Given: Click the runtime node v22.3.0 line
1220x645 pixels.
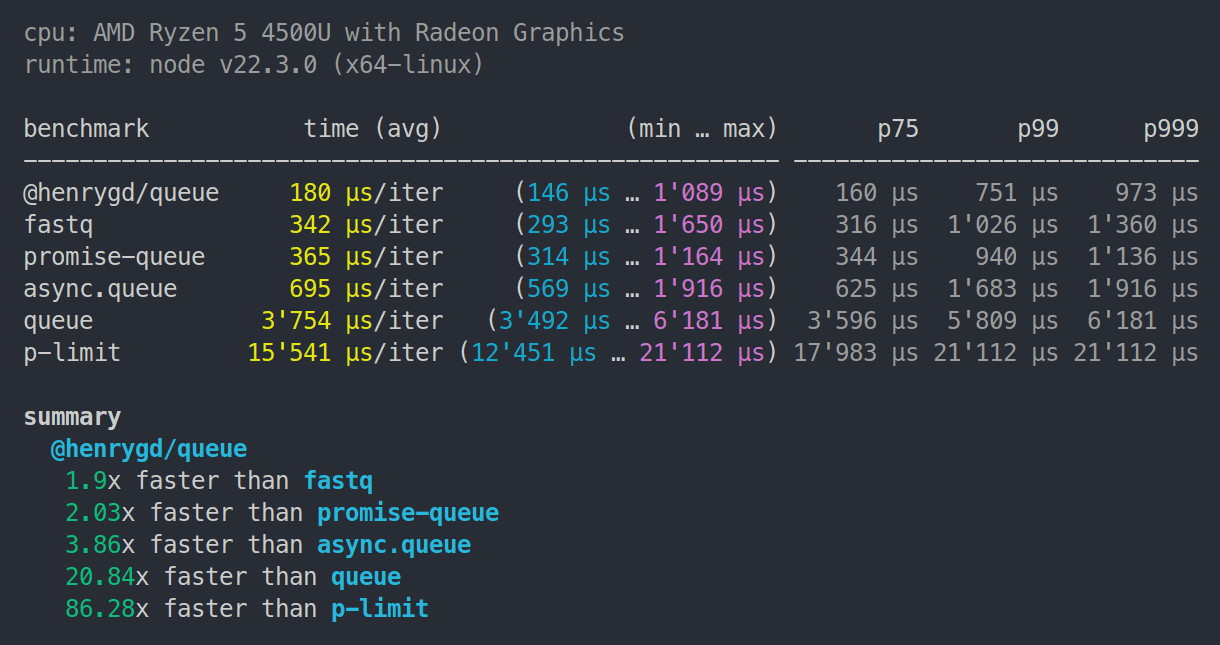Looking at the screenshot, I should [254, 65].
